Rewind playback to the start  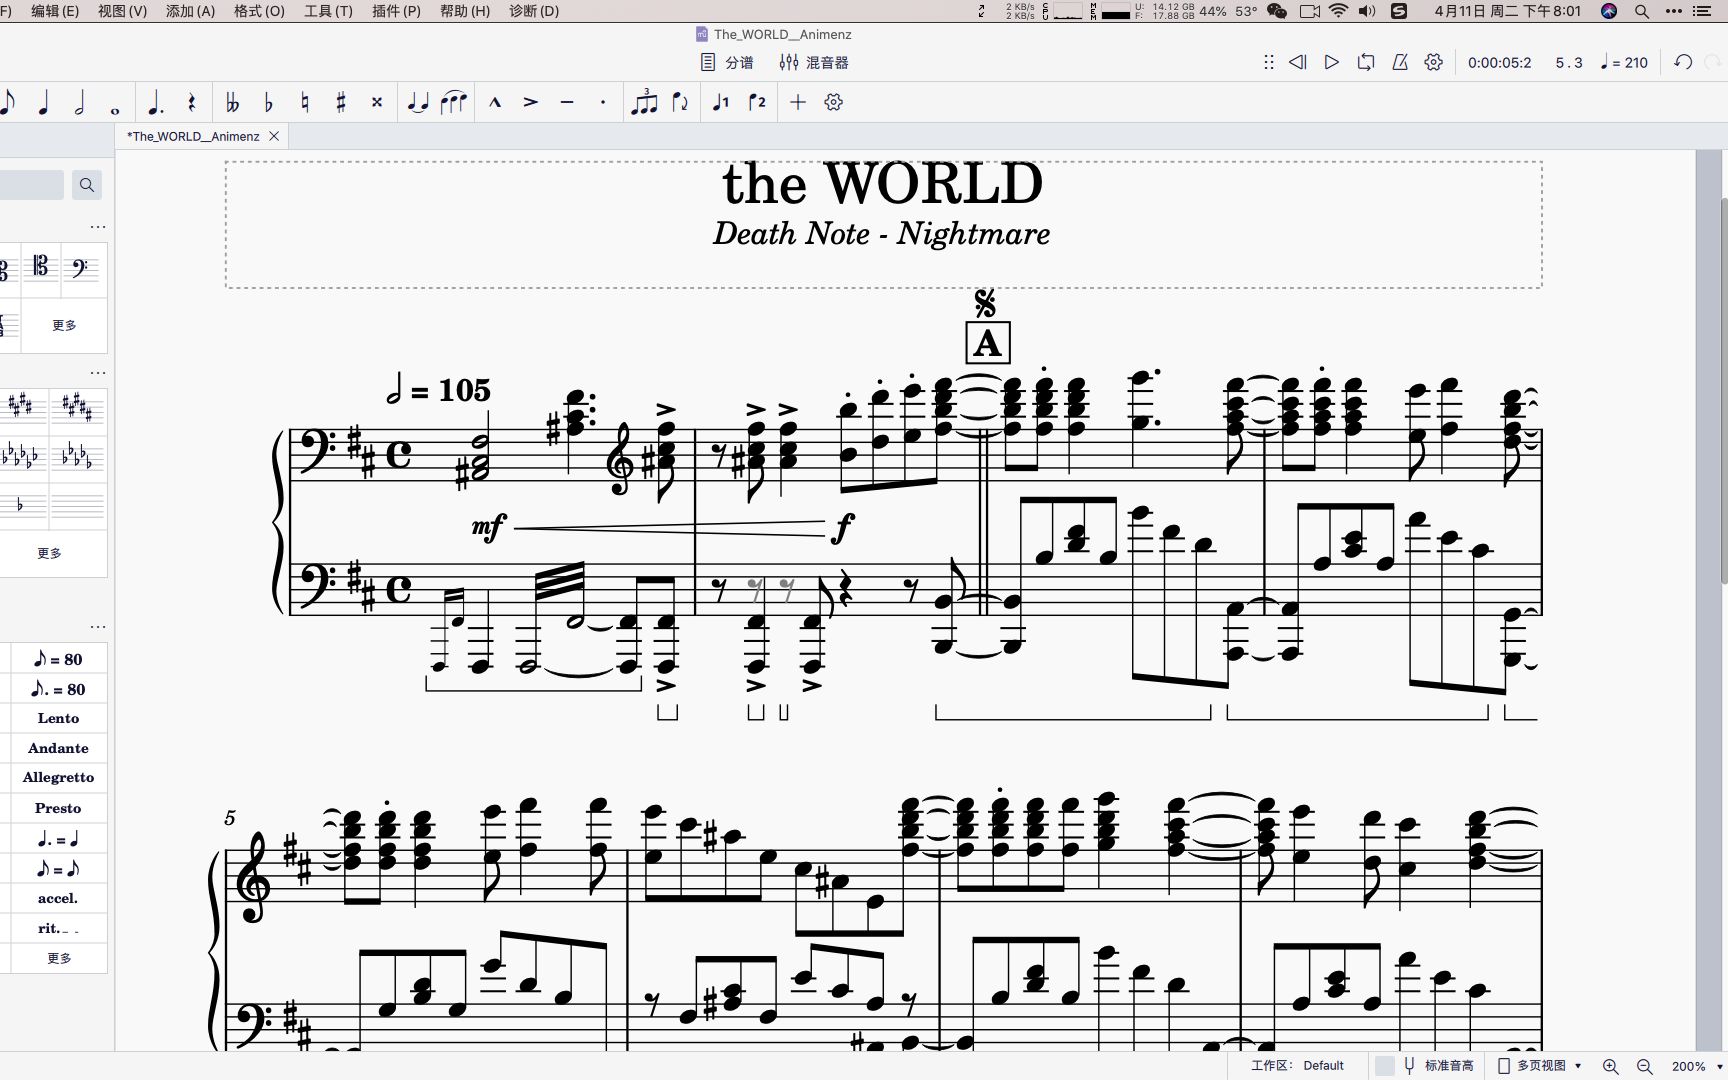click(1298, 62)
